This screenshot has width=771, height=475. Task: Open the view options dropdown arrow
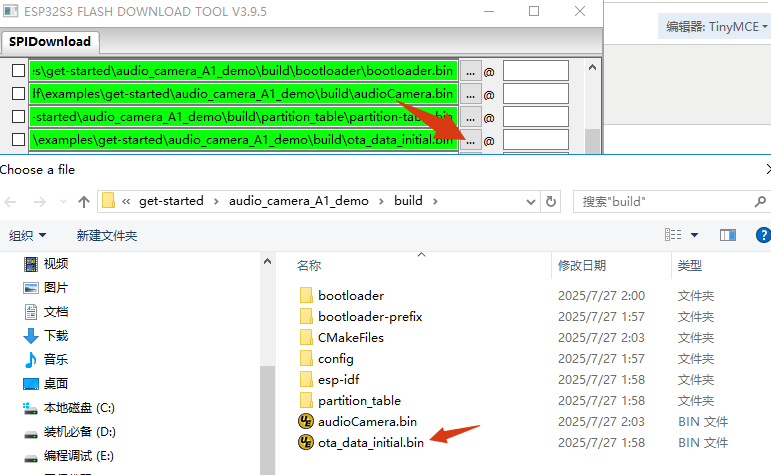[x=694, y=235]
